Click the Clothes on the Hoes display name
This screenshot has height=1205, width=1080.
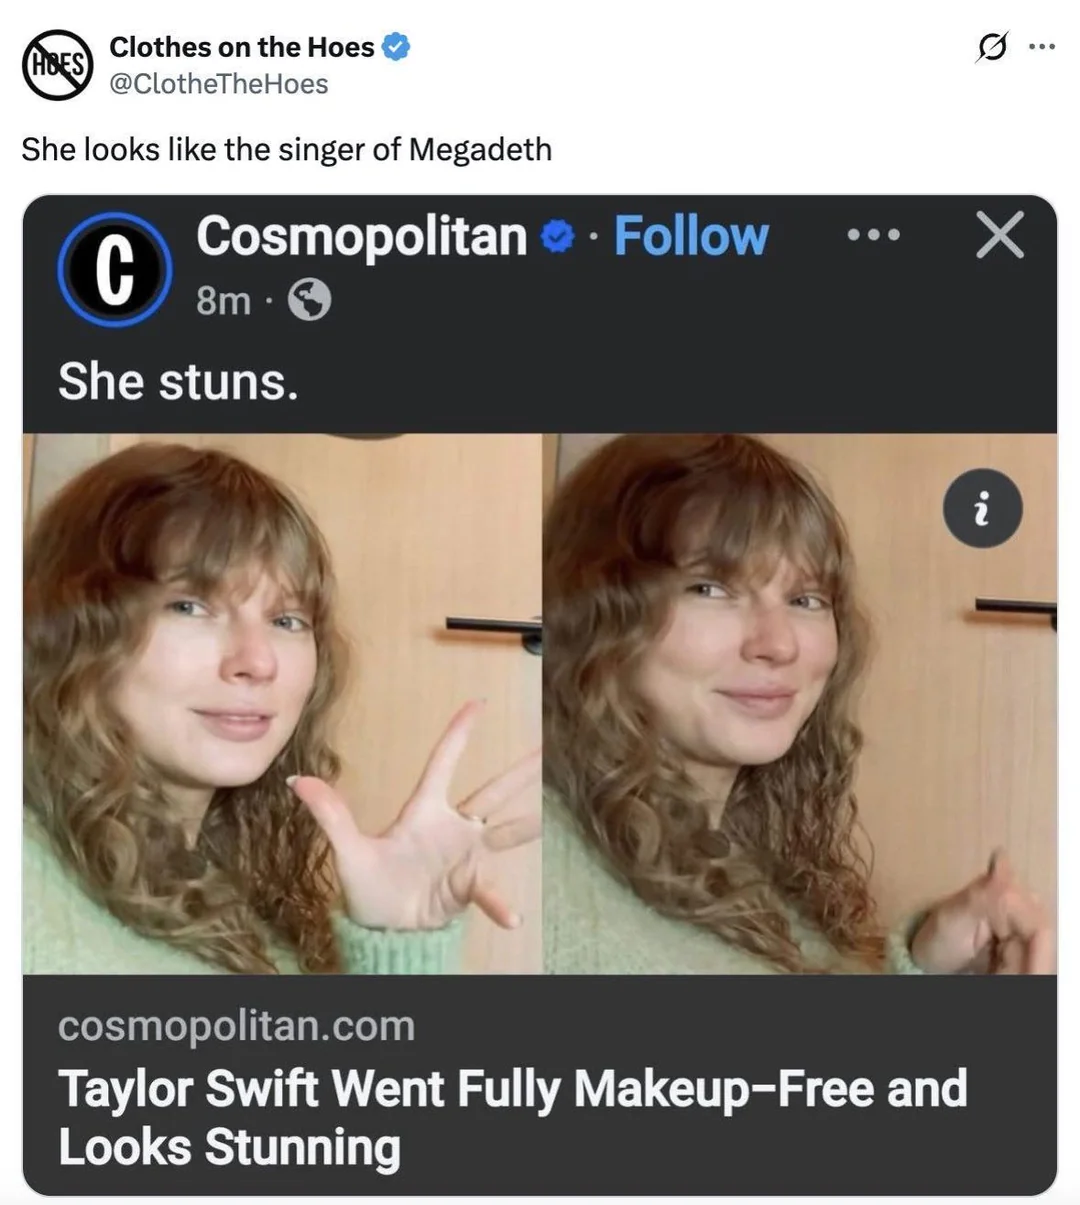pos(241,47)
